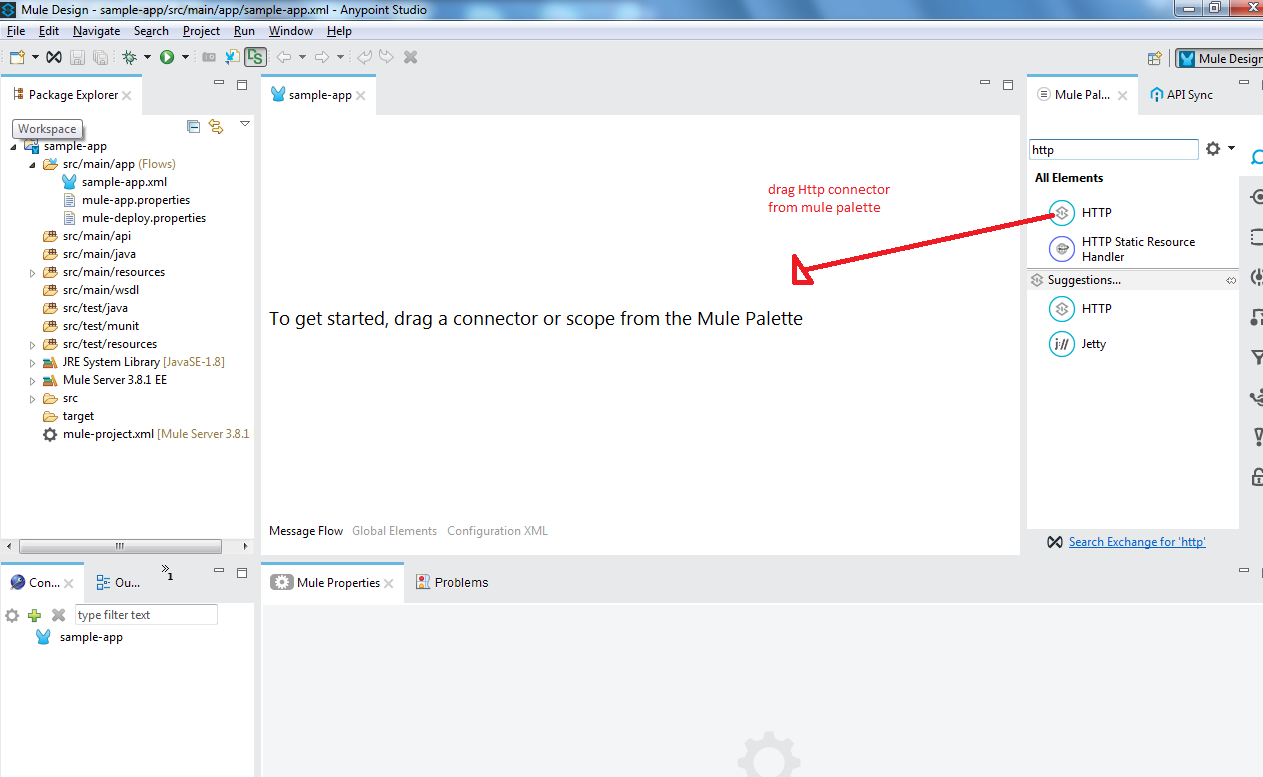
Task: Open the Window menu
Action: [291, 31]
